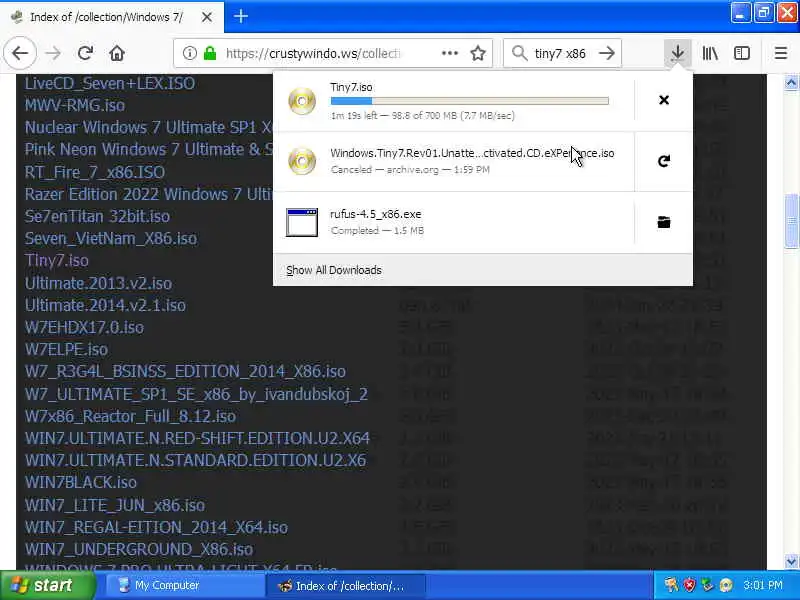Open the Razer Edition 2022 link
Image resolution: width=800 pixels, height=600 pixels.
[x=148, y=194]
